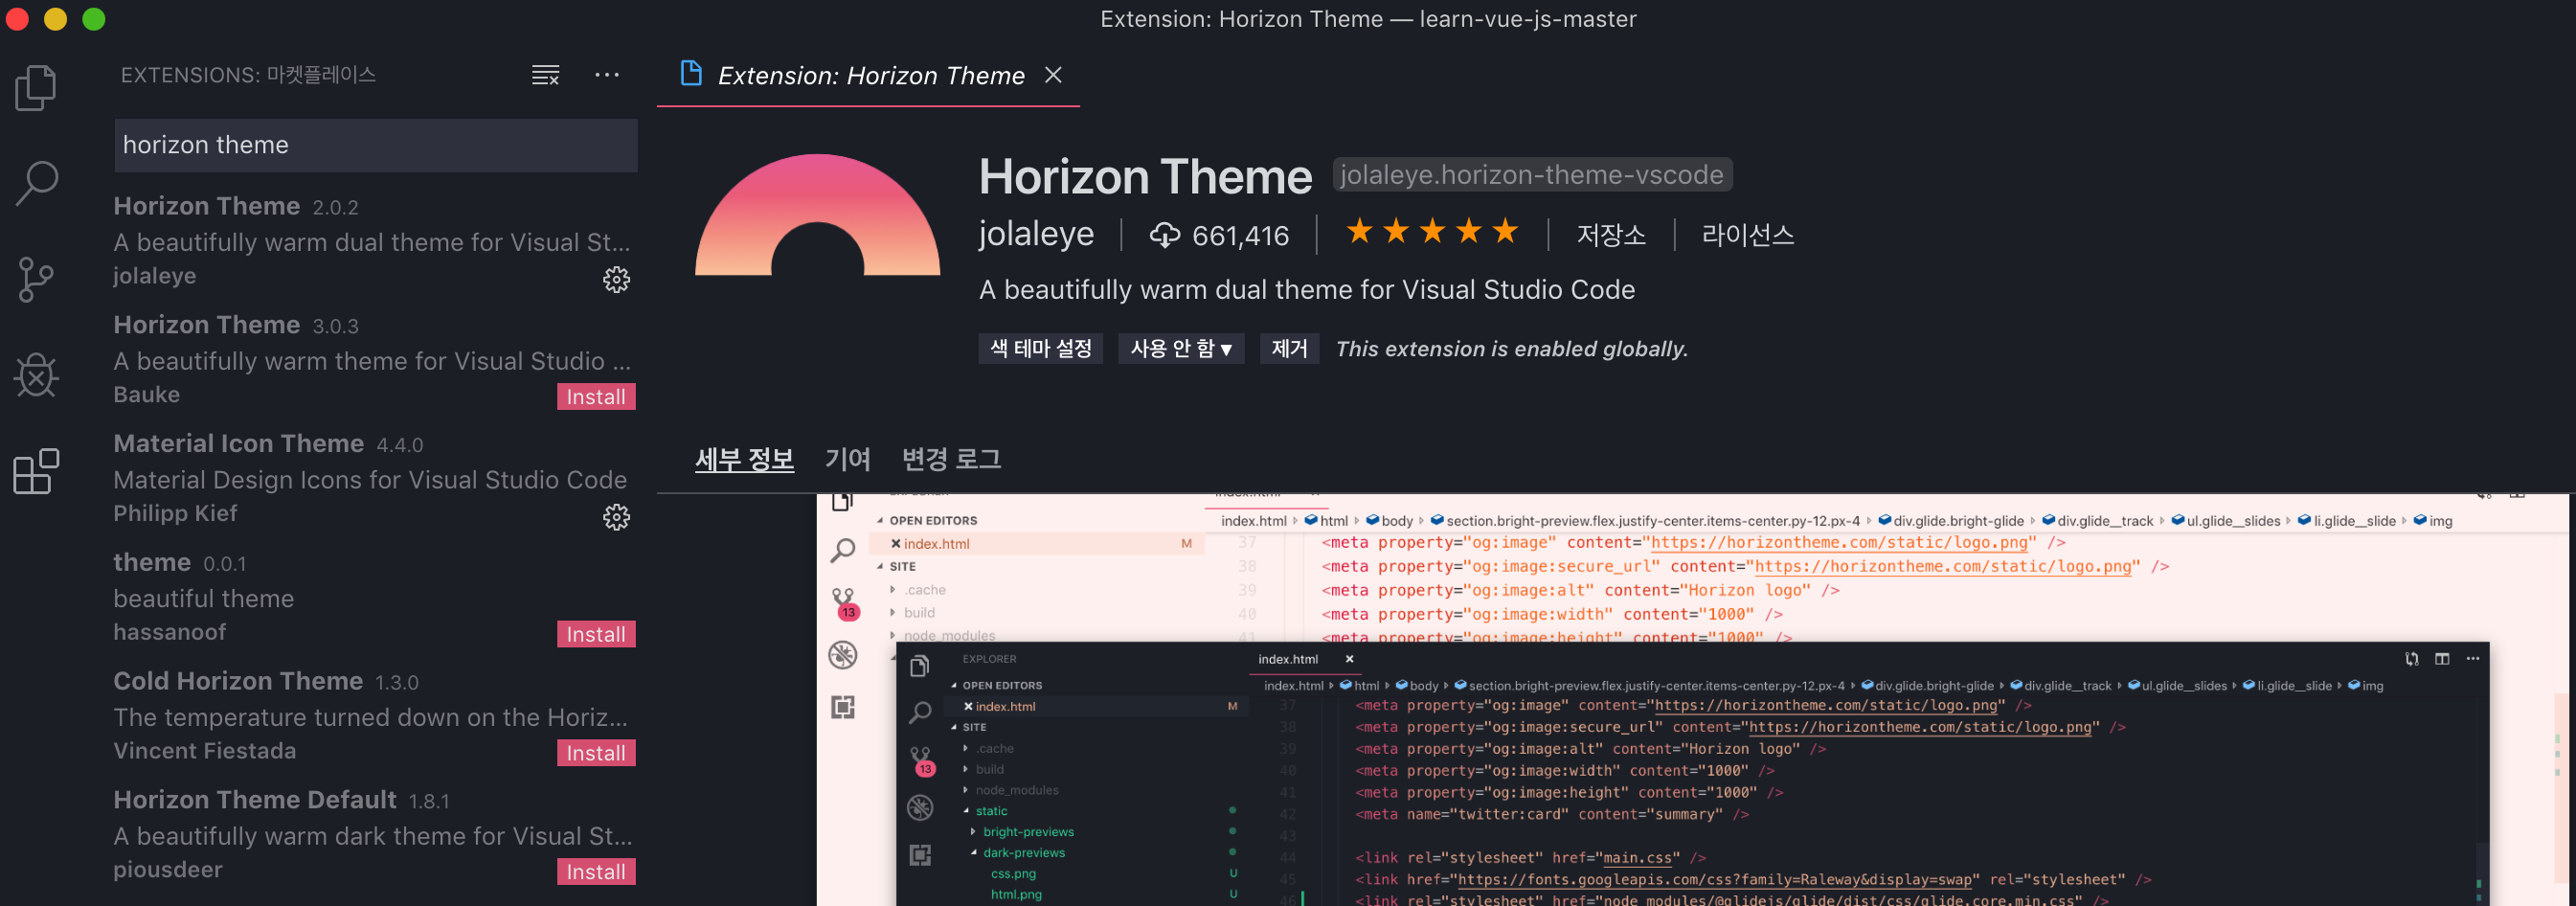
Task: Switch to the 세부 정보 tab
Action: click(744, 459)
